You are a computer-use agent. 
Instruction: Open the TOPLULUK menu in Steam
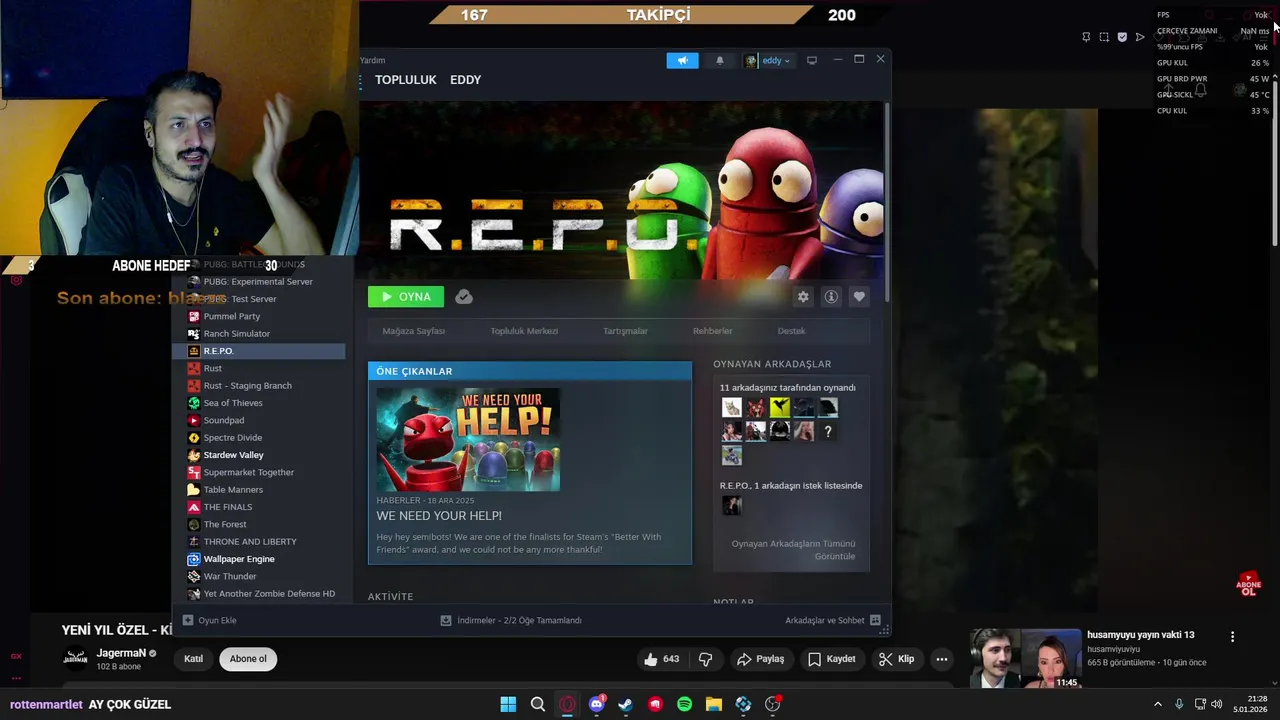pos(405,80)
